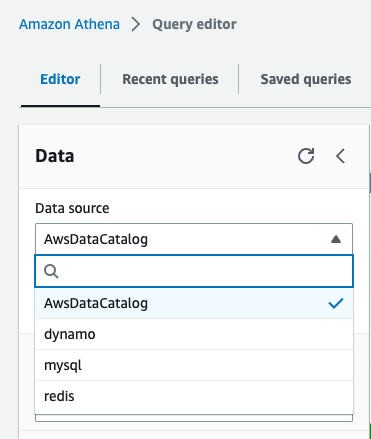Go to Amazon Athena breadcrumb link
Image resolution: width=371 pixels, height=439 pixels.
tap(69, 24)
